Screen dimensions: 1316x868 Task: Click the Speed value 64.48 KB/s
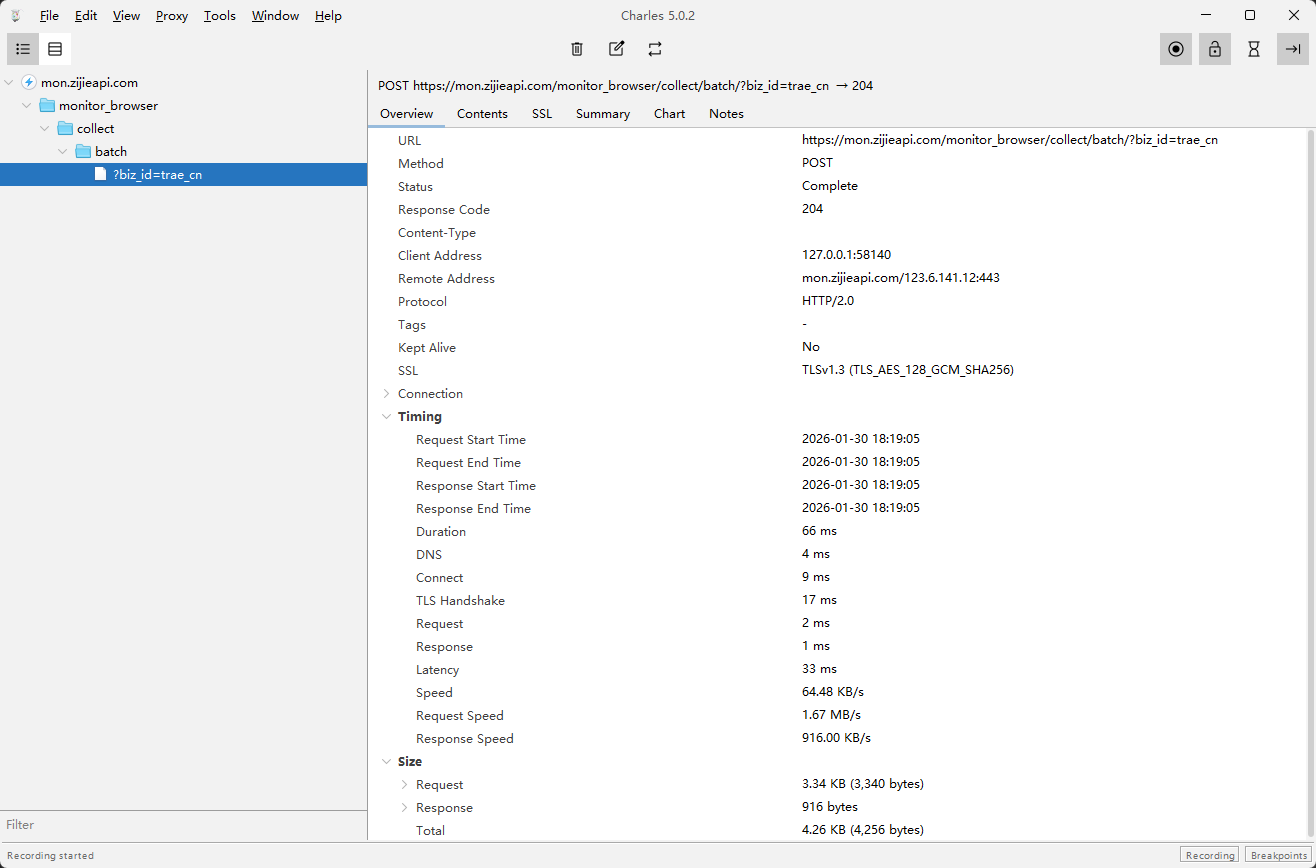pyautogui.click(x=832, y=692)
